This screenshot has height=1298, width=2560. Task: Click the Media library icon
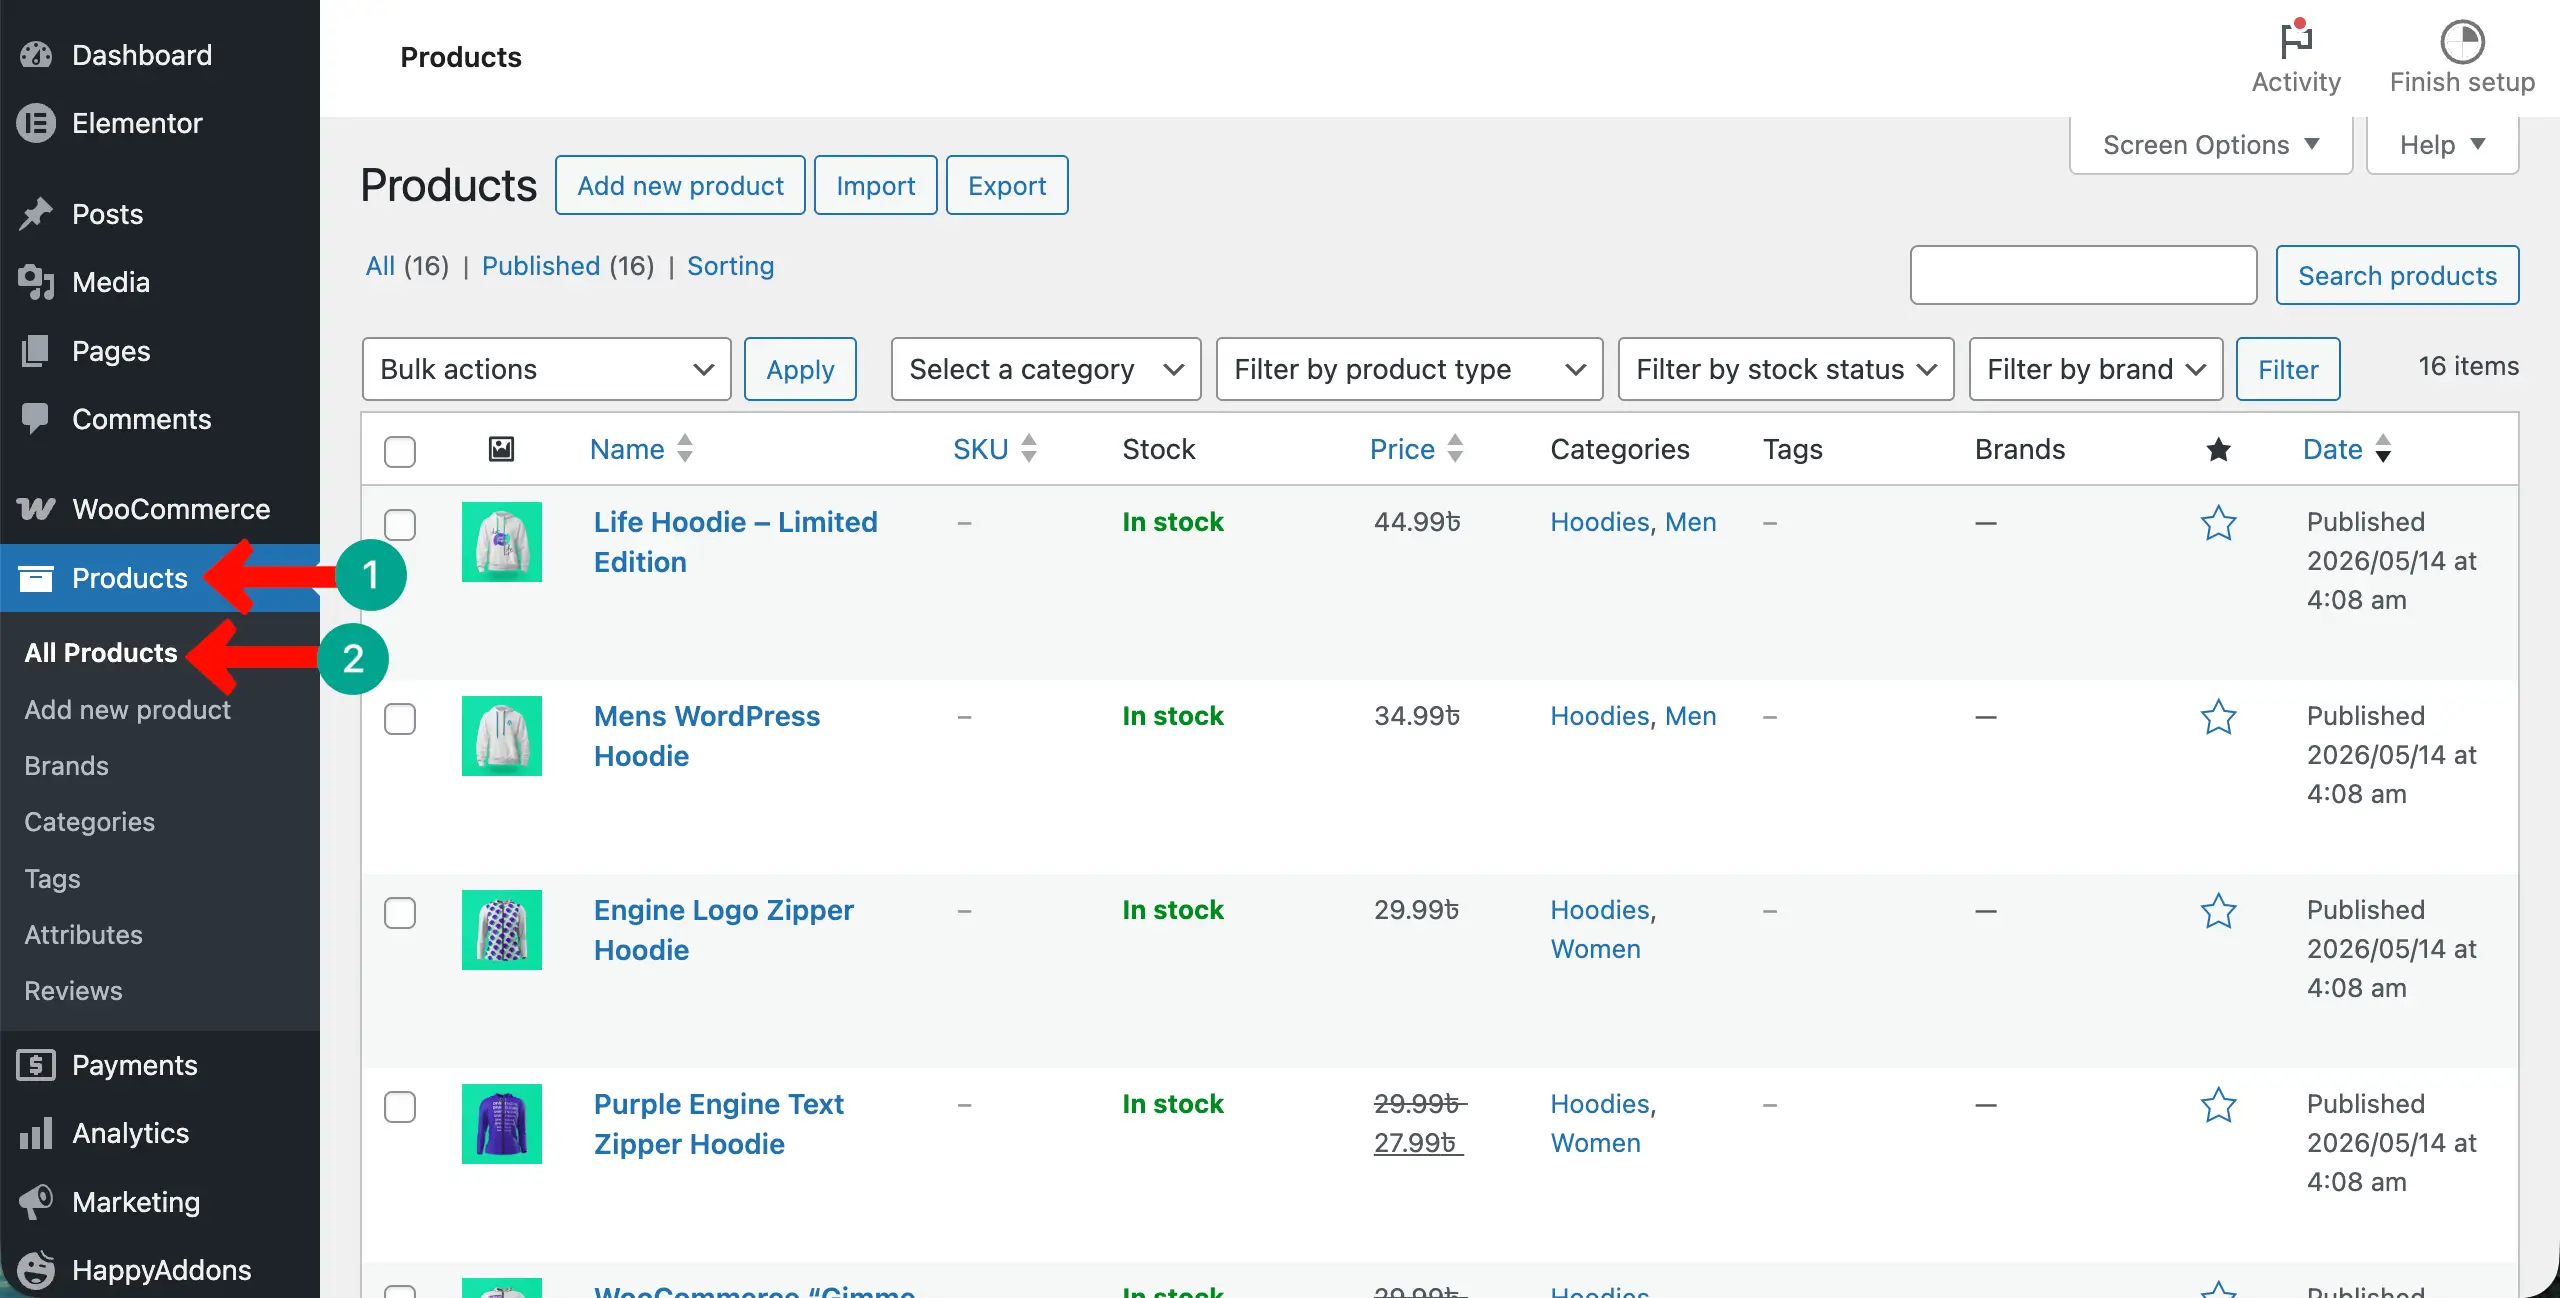[x=36, y=282]
